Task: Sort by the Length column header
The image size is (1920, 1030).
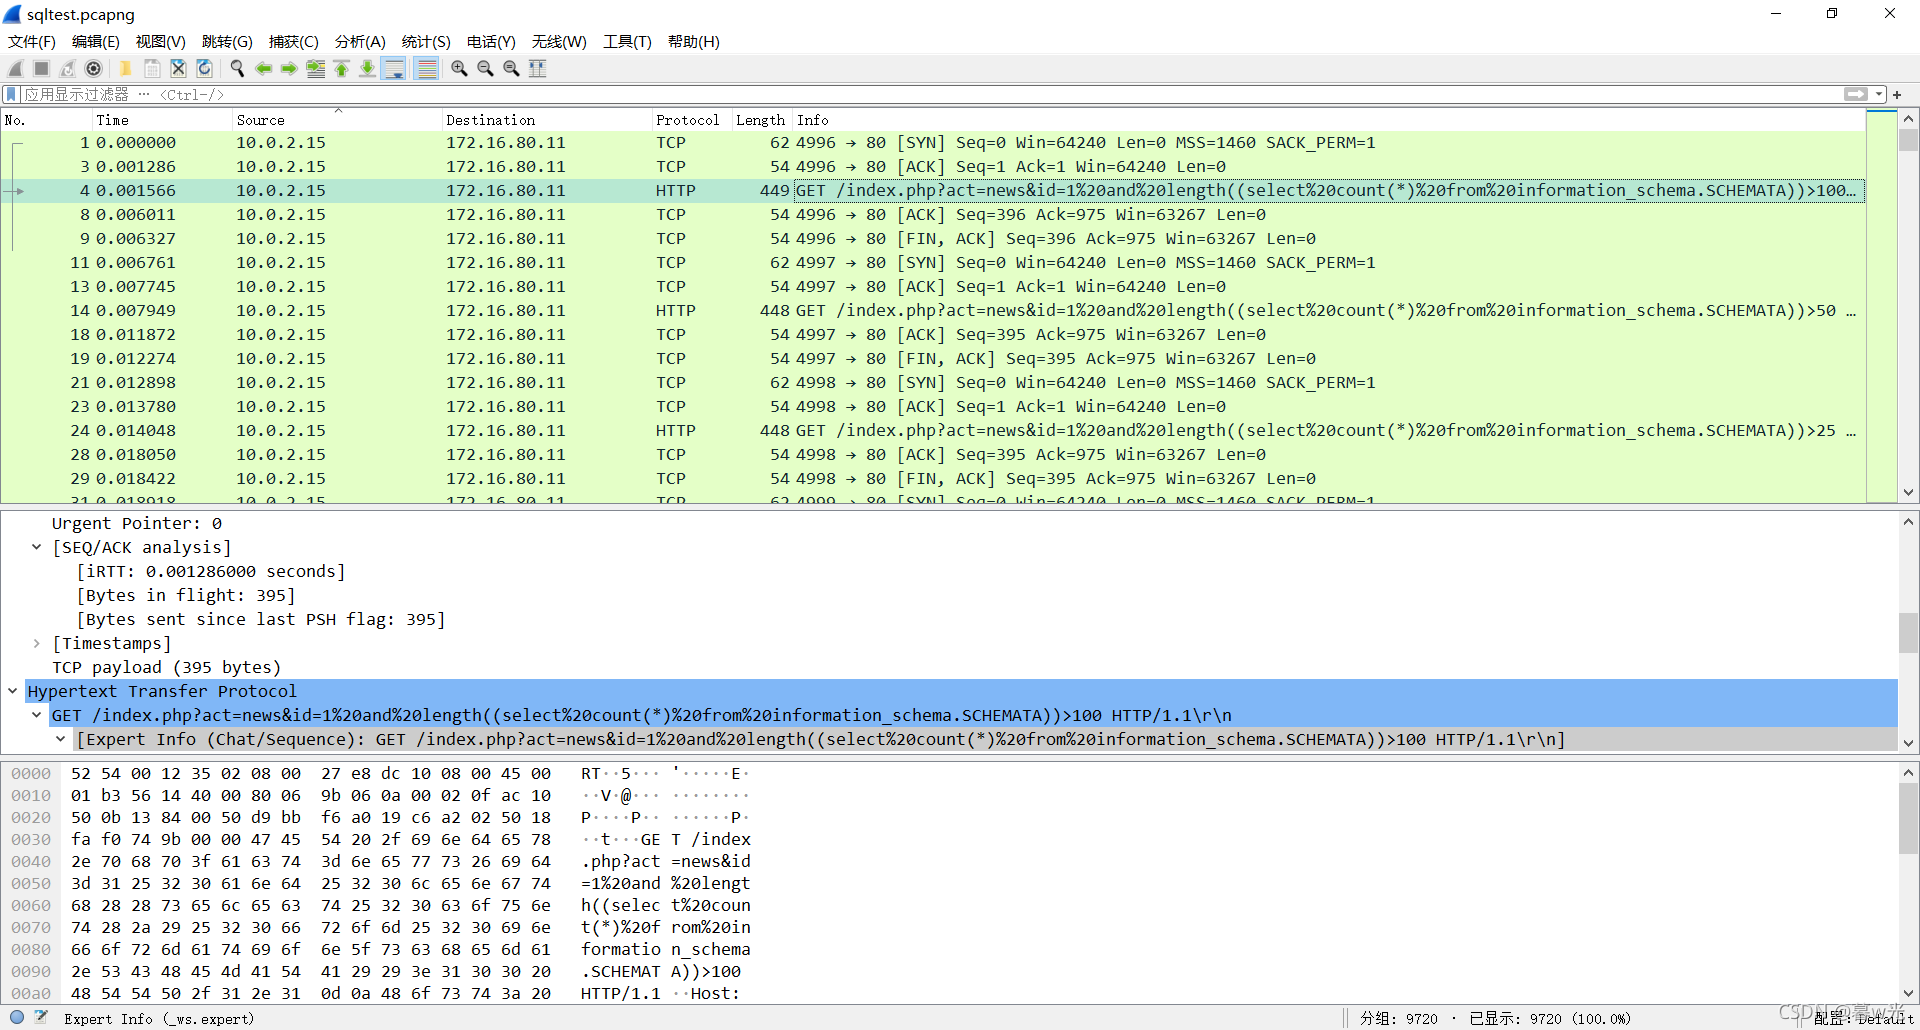Action: [762, 120]
